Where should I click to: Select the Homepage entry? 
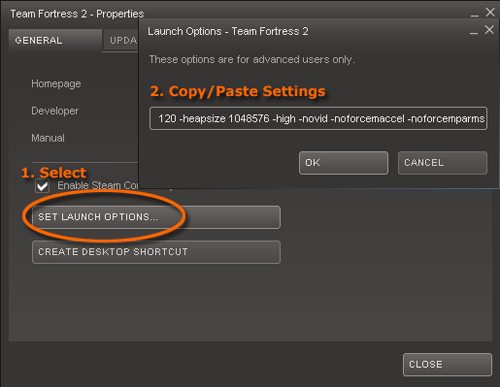56,84
